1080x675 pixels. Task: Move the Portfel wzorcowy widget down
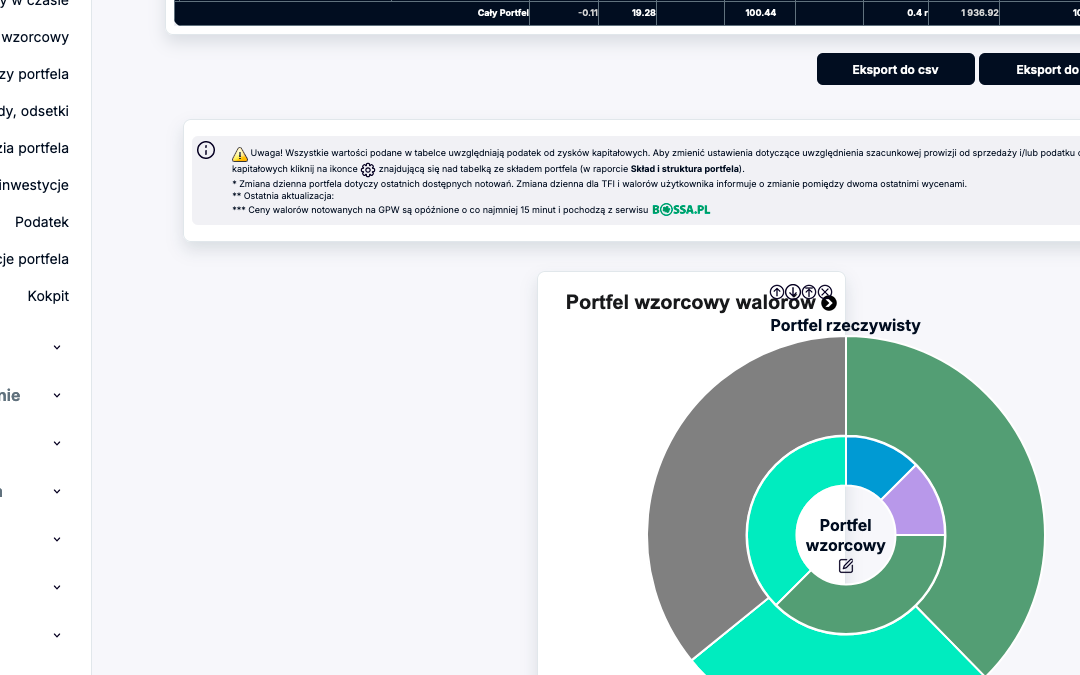pos(793,292)
